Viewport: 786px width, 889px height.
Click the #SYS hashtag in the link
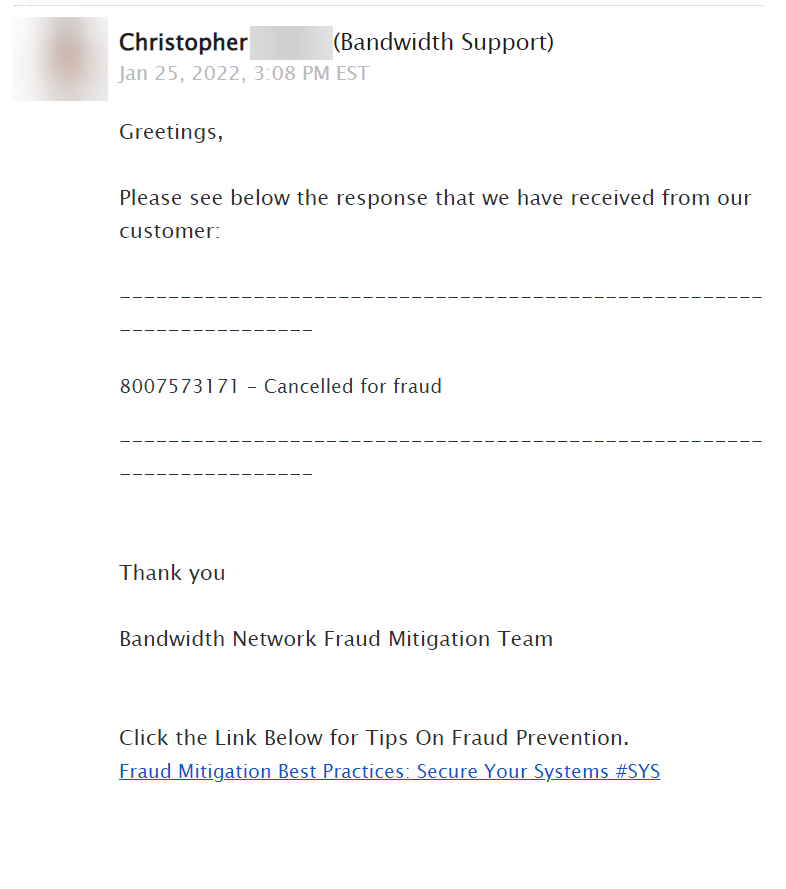coord(637,772)
